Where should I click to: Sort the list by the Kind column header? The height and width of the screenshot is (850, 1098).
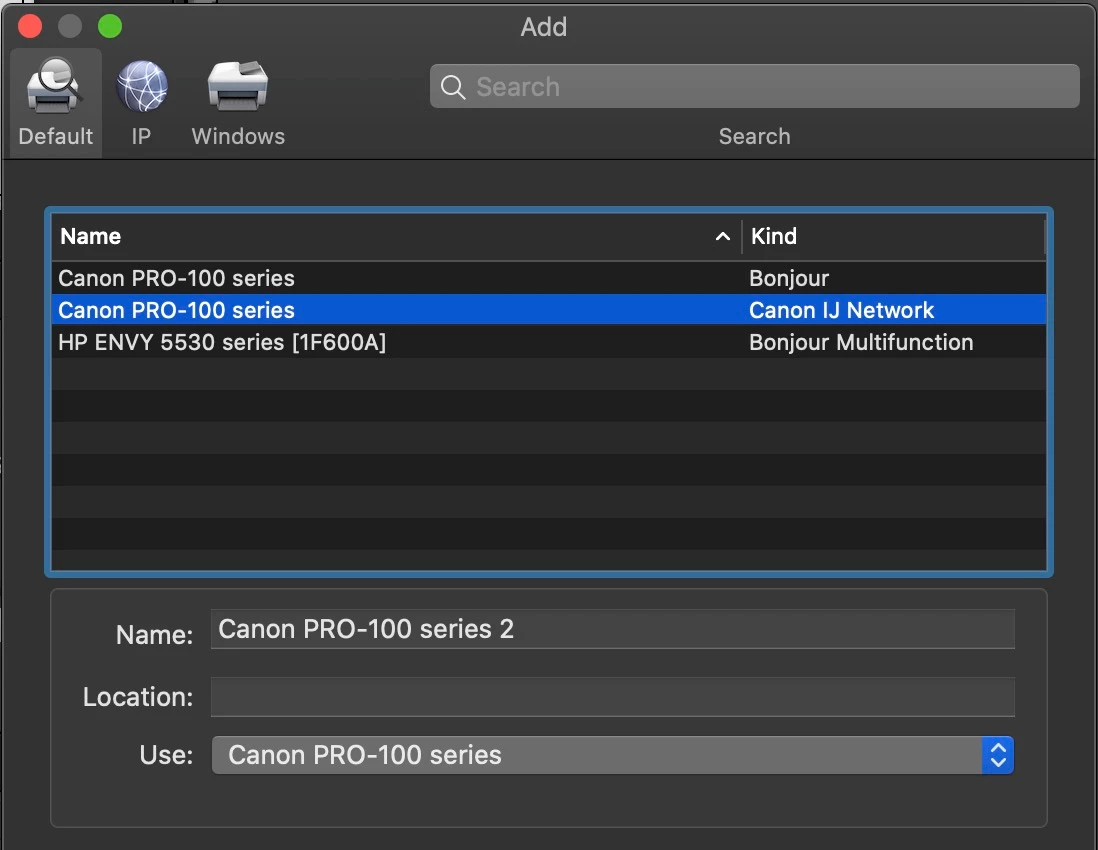click(893, 237)
